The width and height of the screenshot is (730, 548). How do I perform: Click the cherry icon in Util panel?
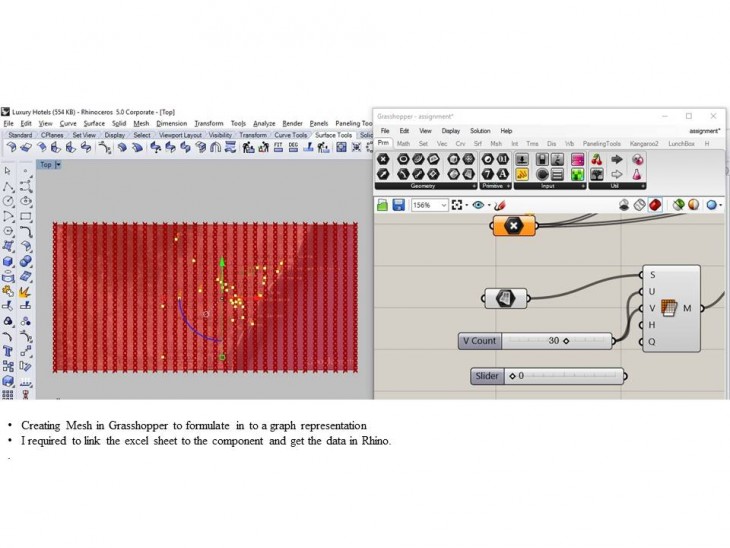pyautogui.click(x=597, y=159)
